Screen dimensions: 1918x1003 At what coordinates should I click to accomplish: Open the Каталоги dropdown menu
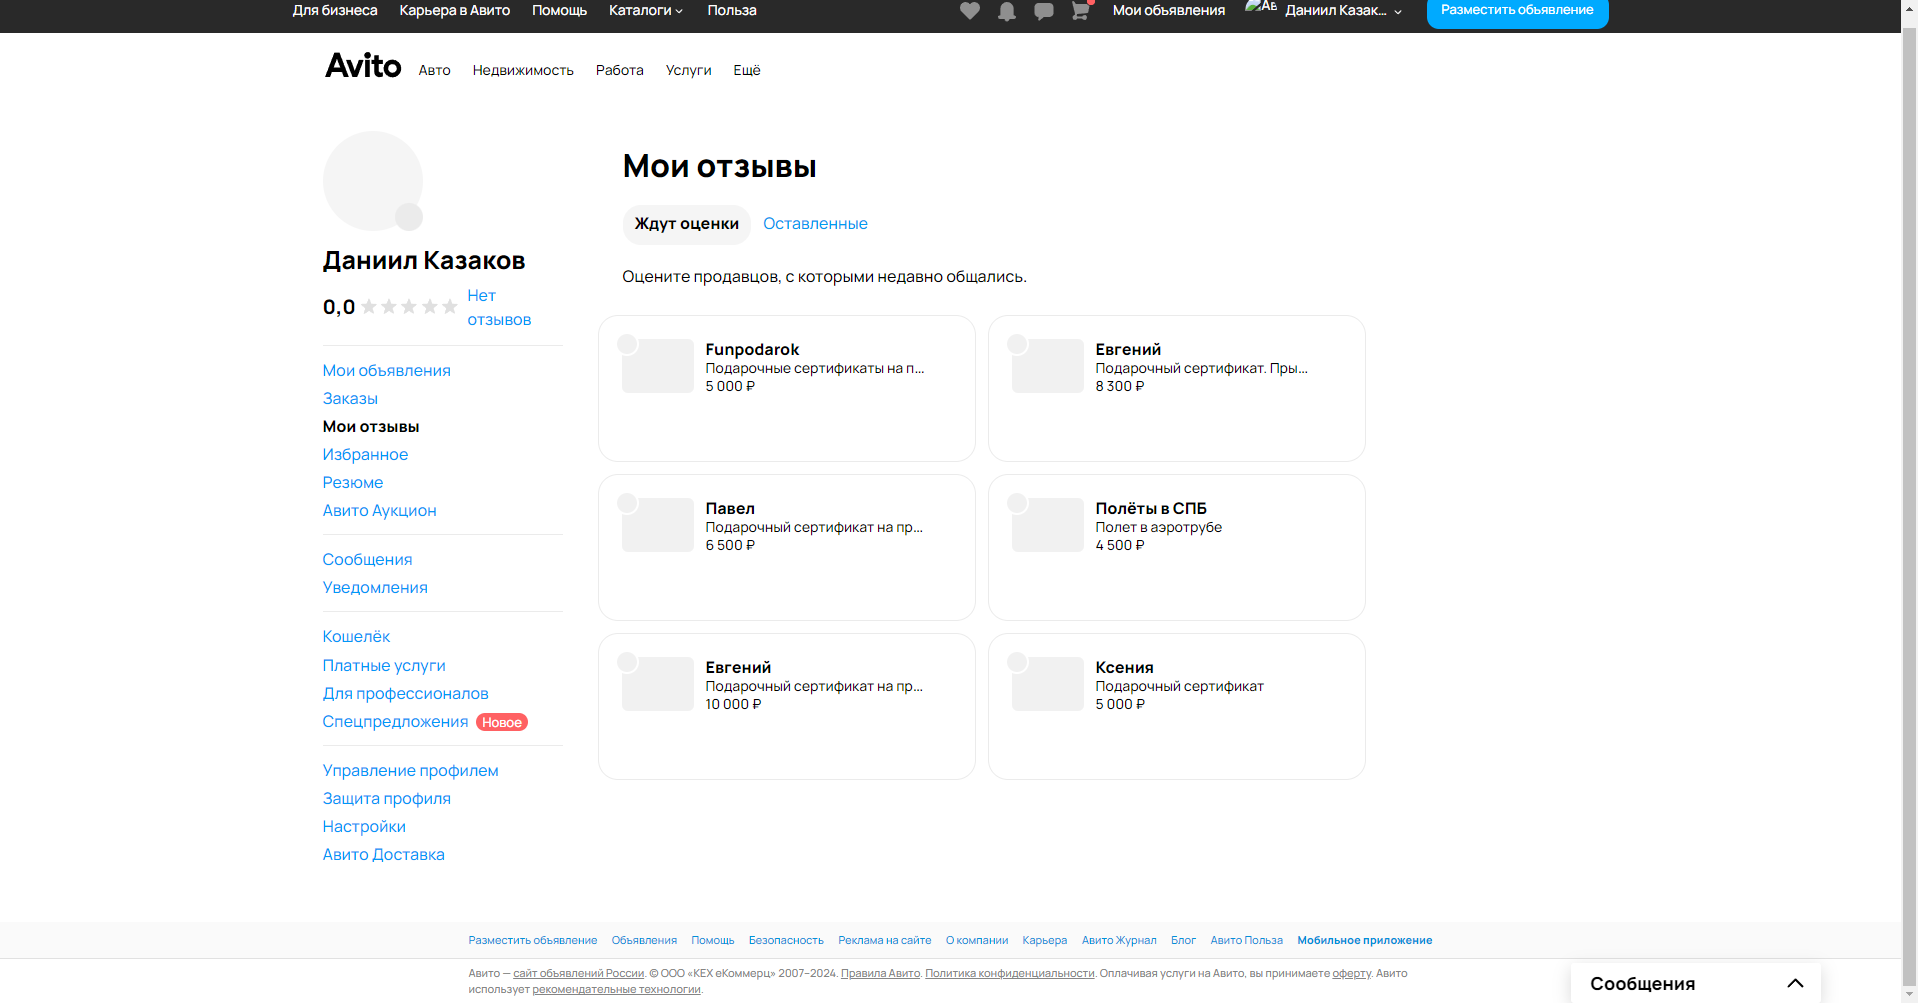646,11
